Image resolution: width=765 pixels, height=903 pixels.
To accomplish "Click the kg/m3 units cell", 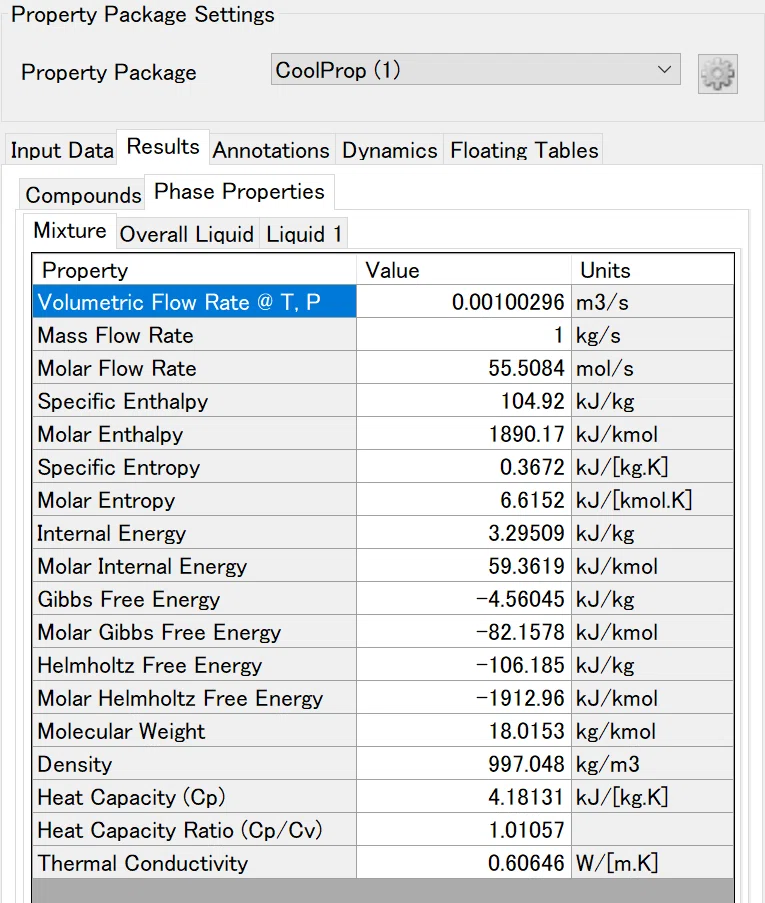I will coord(653,764).
